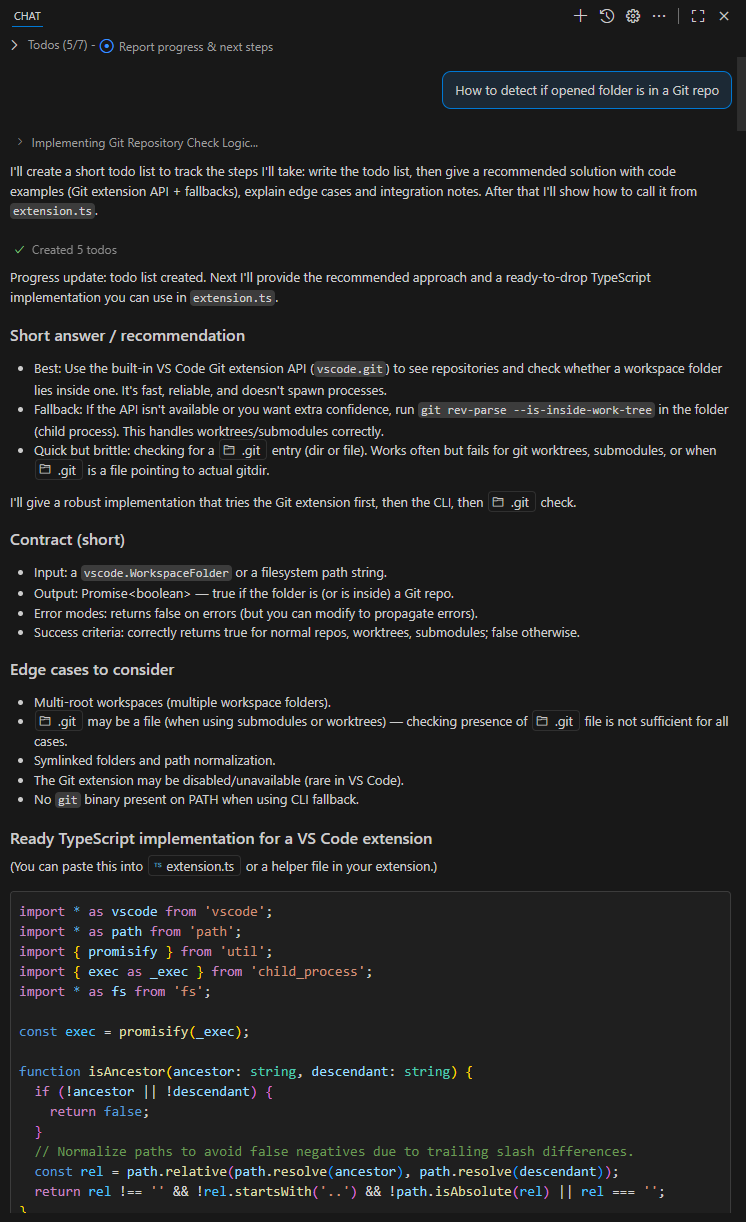Click the Report progress status icon

107,47
